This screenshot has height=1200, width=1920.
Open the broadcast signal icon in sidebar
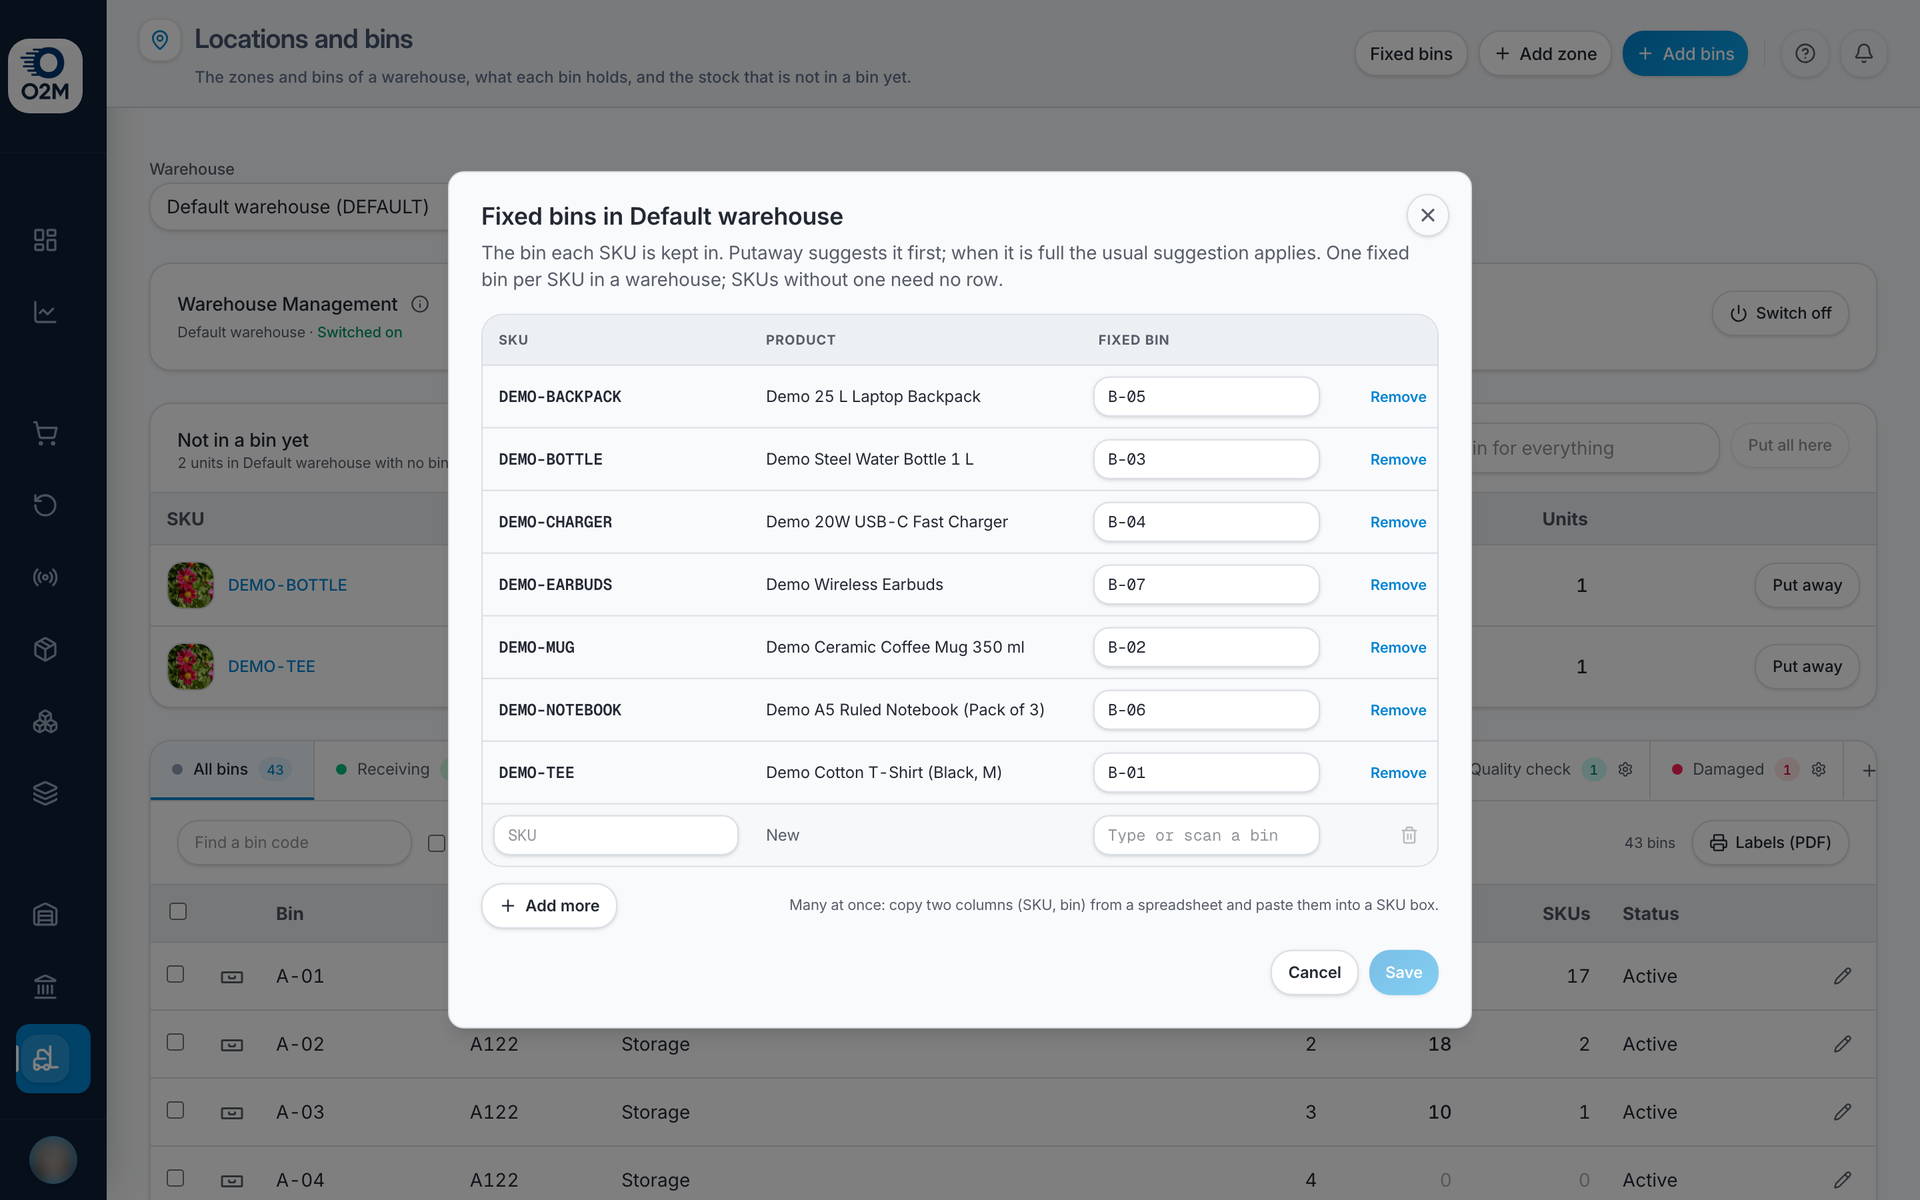click(45, 577)
